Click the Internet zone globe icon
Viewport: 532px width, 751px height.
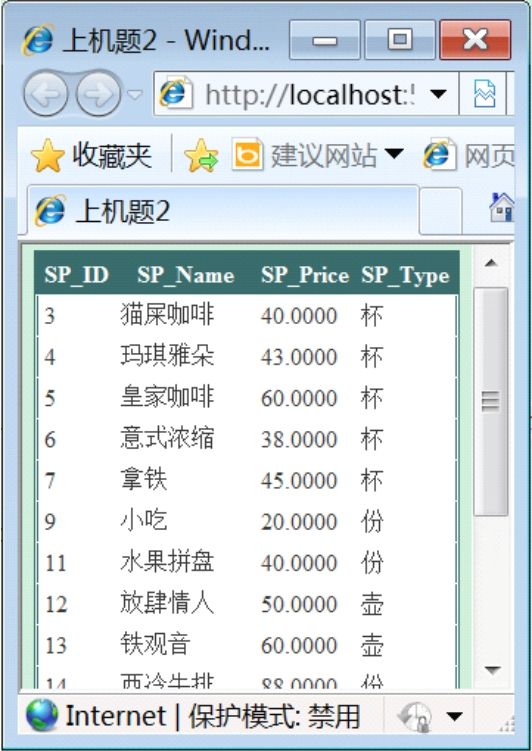click(x=42, y=716)
